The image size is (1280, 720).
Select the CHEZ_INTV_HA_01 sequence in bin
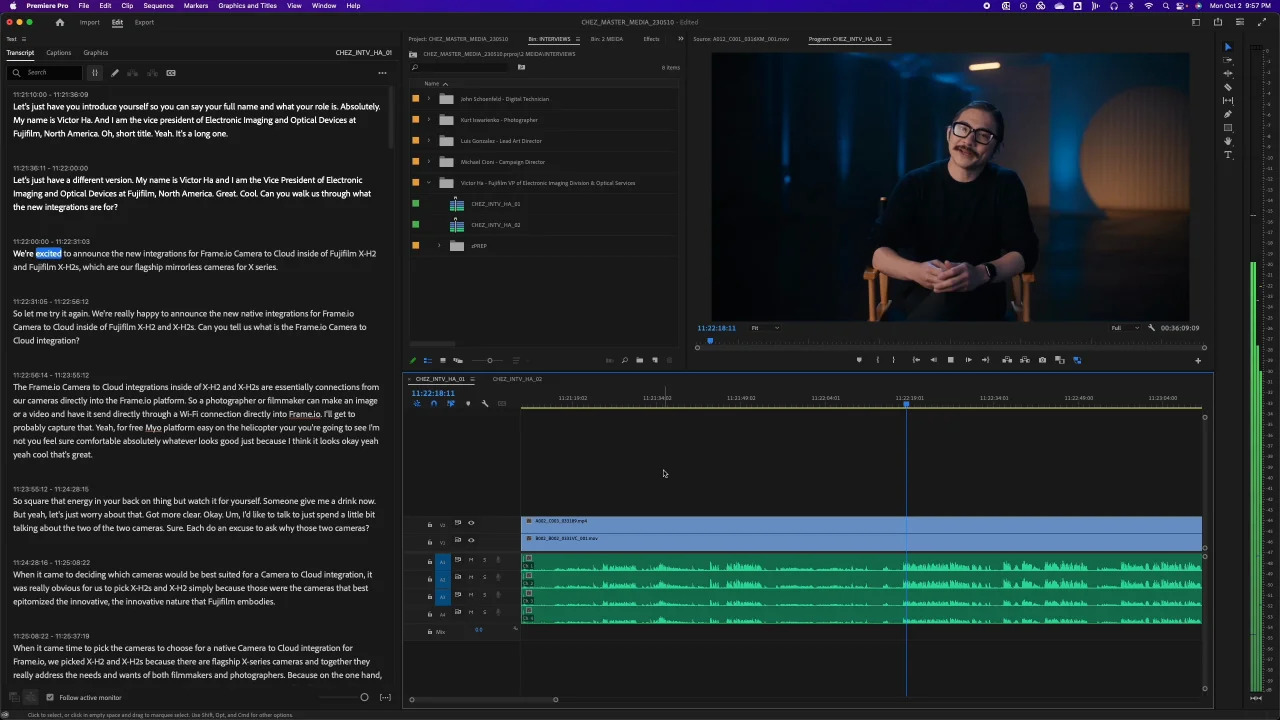pos(495,204)
